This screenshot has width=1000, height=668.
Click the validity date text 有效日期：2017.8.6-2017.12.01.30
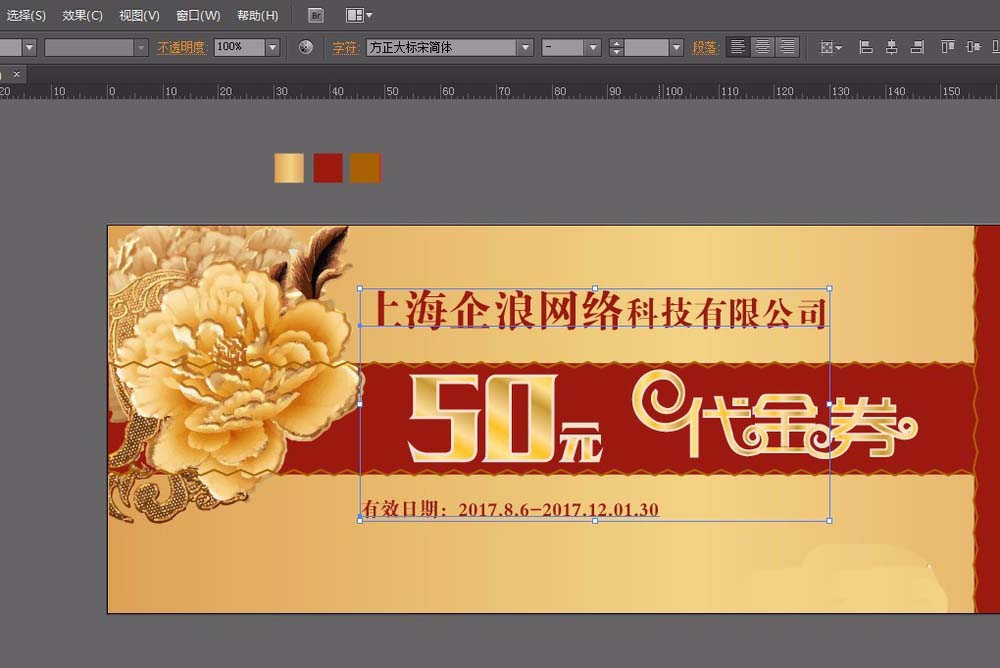(x=510, y=508)
